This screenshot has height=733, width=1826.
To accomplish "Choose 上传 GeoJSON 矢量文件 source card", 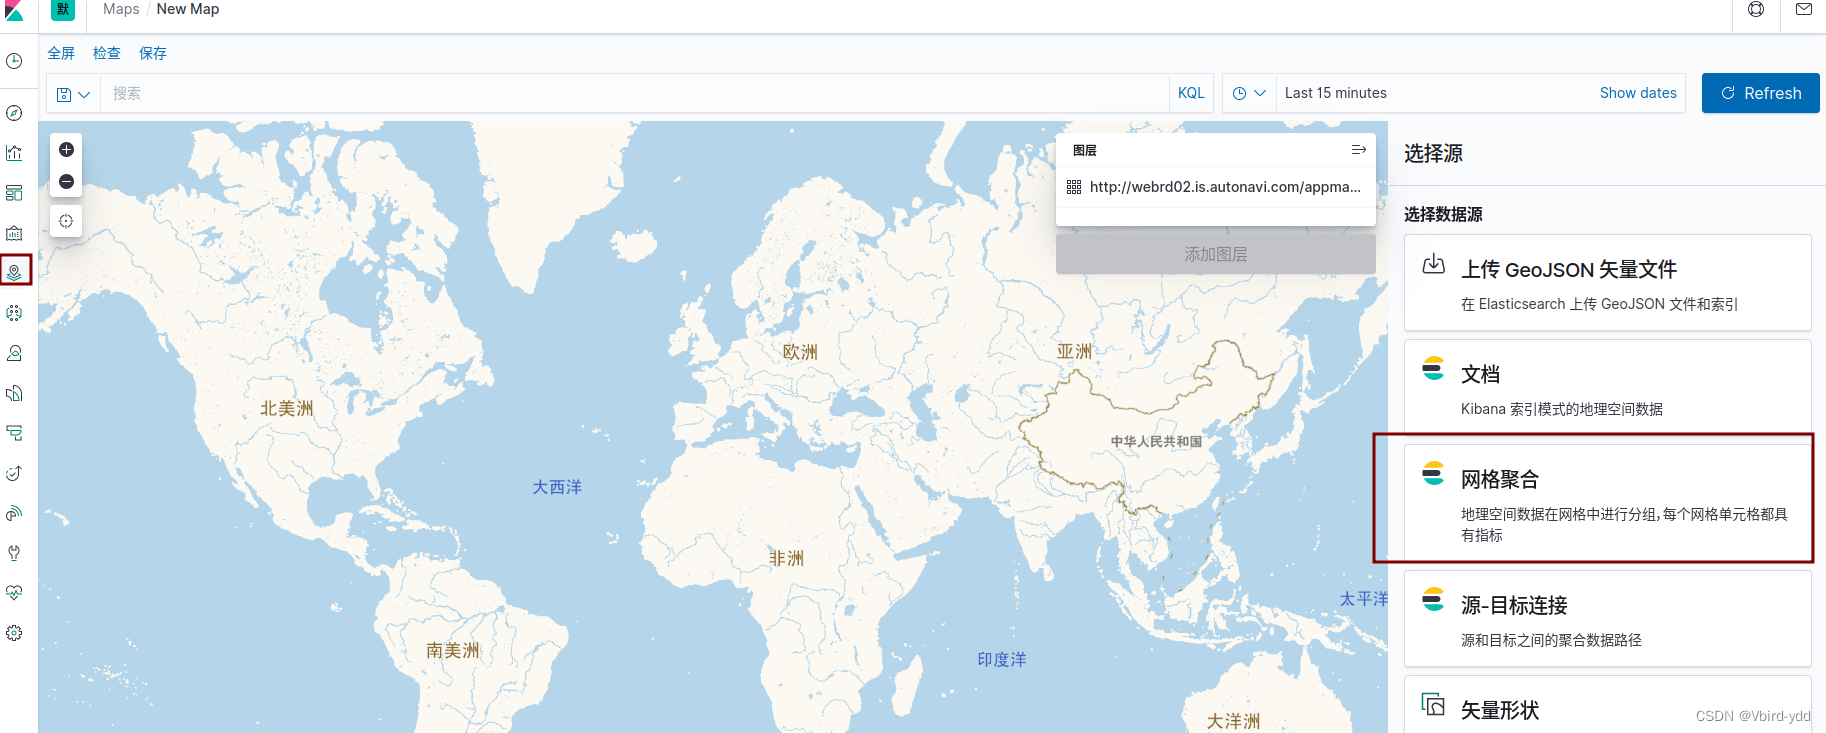I will coord(1608,283).
